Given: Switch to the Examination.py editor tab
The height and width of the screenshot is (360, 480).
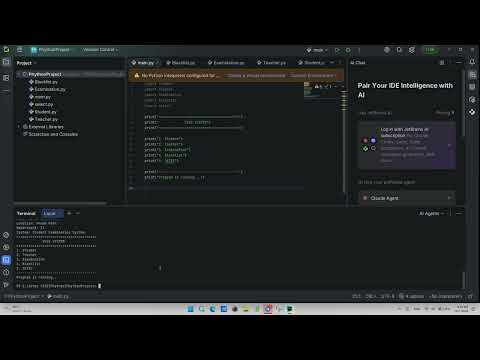Looking at the screenshot, I should point(226,63).
